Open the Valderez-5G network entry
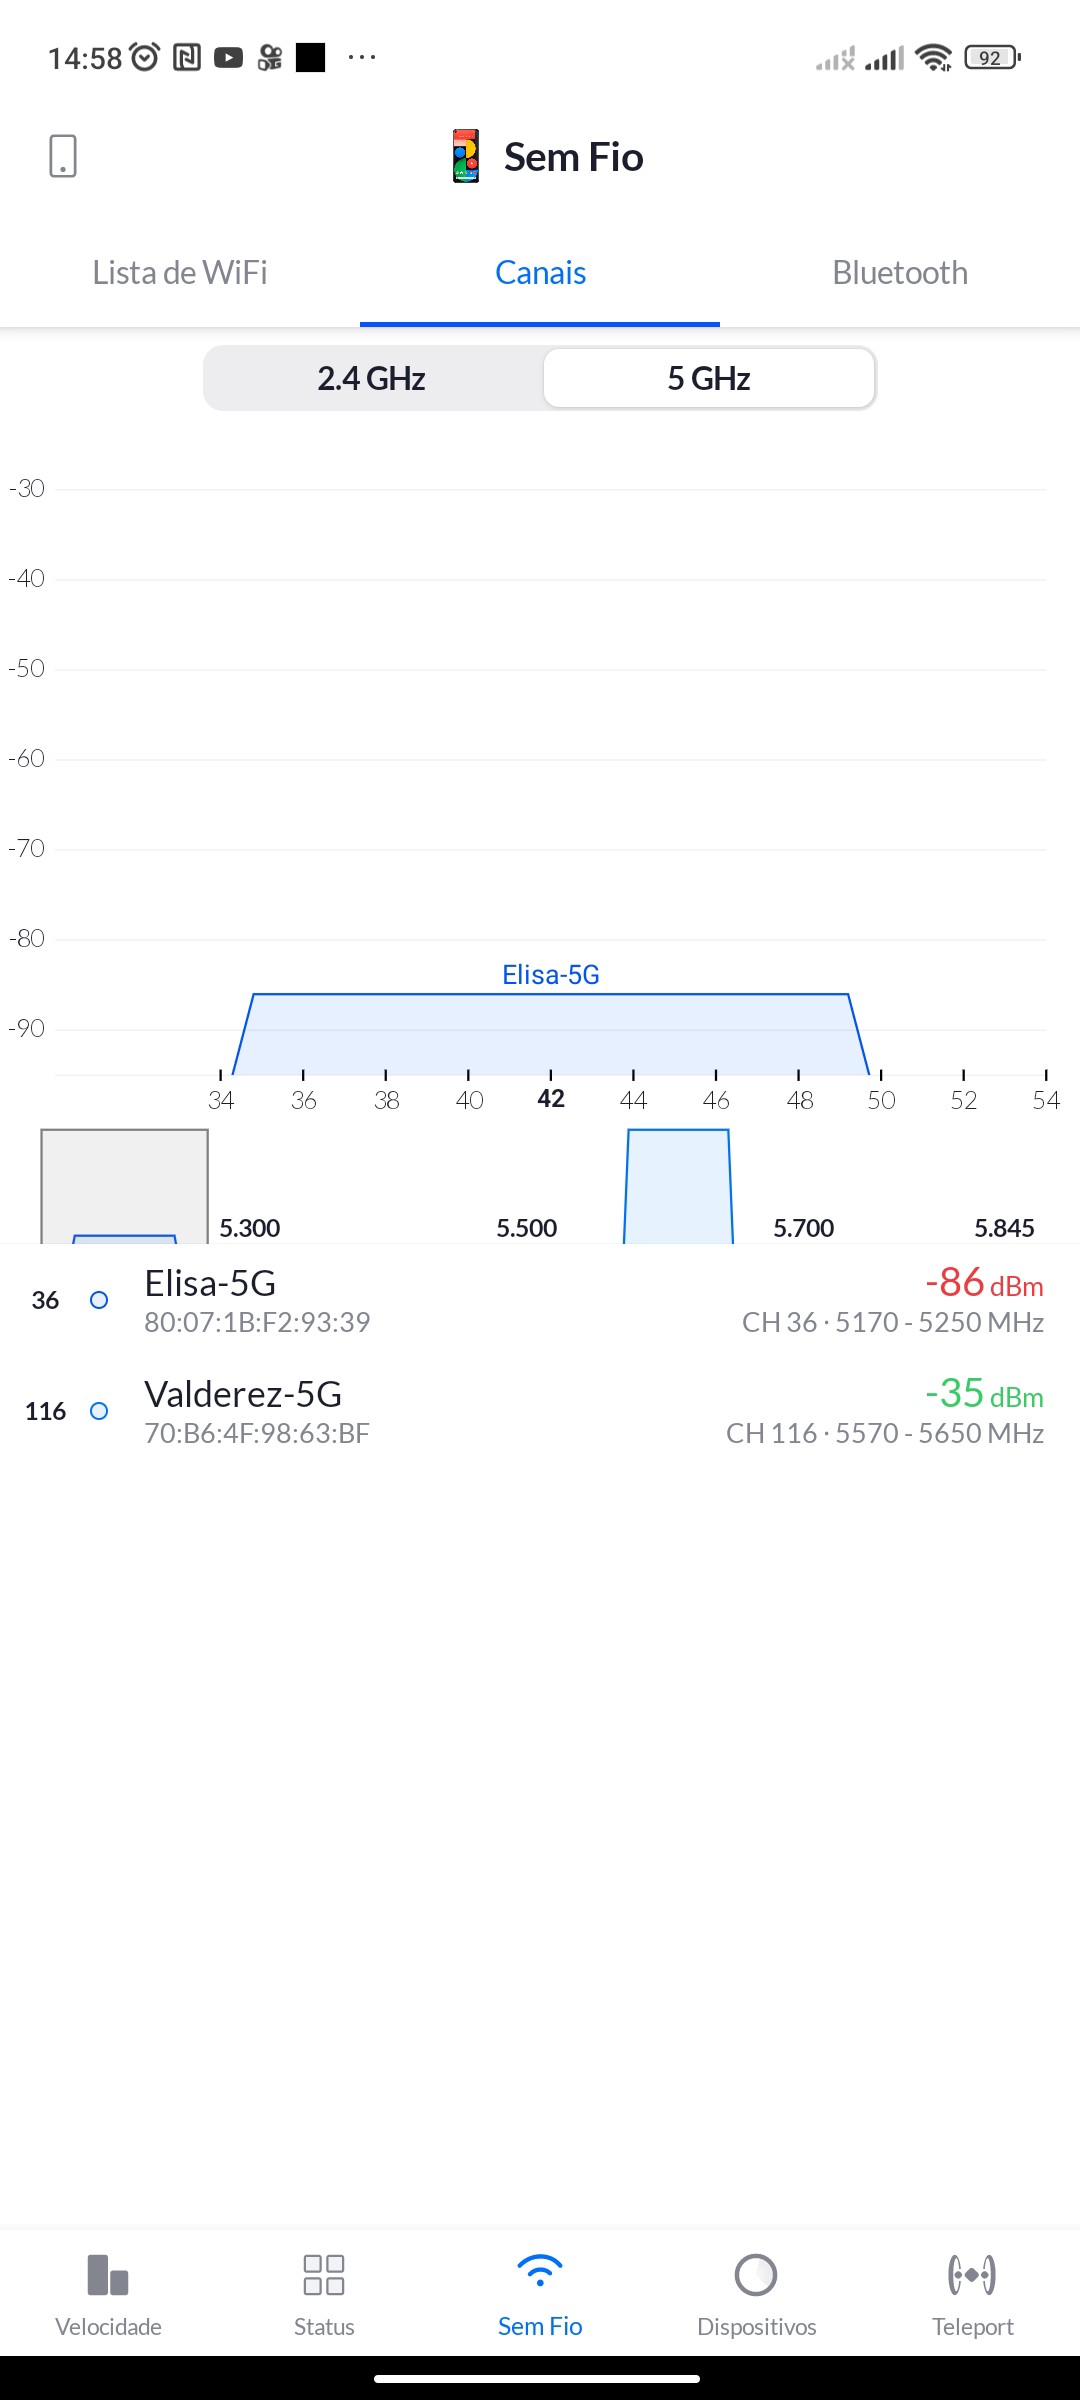This screenshot has height=2400, width=1080. pyautogui.click(x=540, y=1411)
